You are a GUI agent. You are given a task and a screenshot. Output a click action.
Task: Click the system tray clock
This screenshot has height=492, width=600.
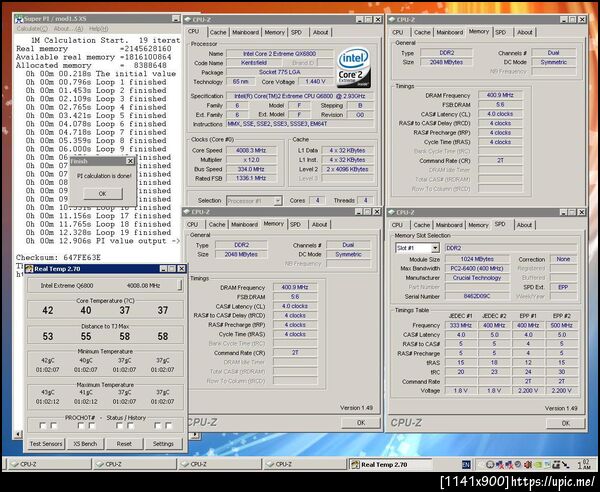tap(584, 464)
